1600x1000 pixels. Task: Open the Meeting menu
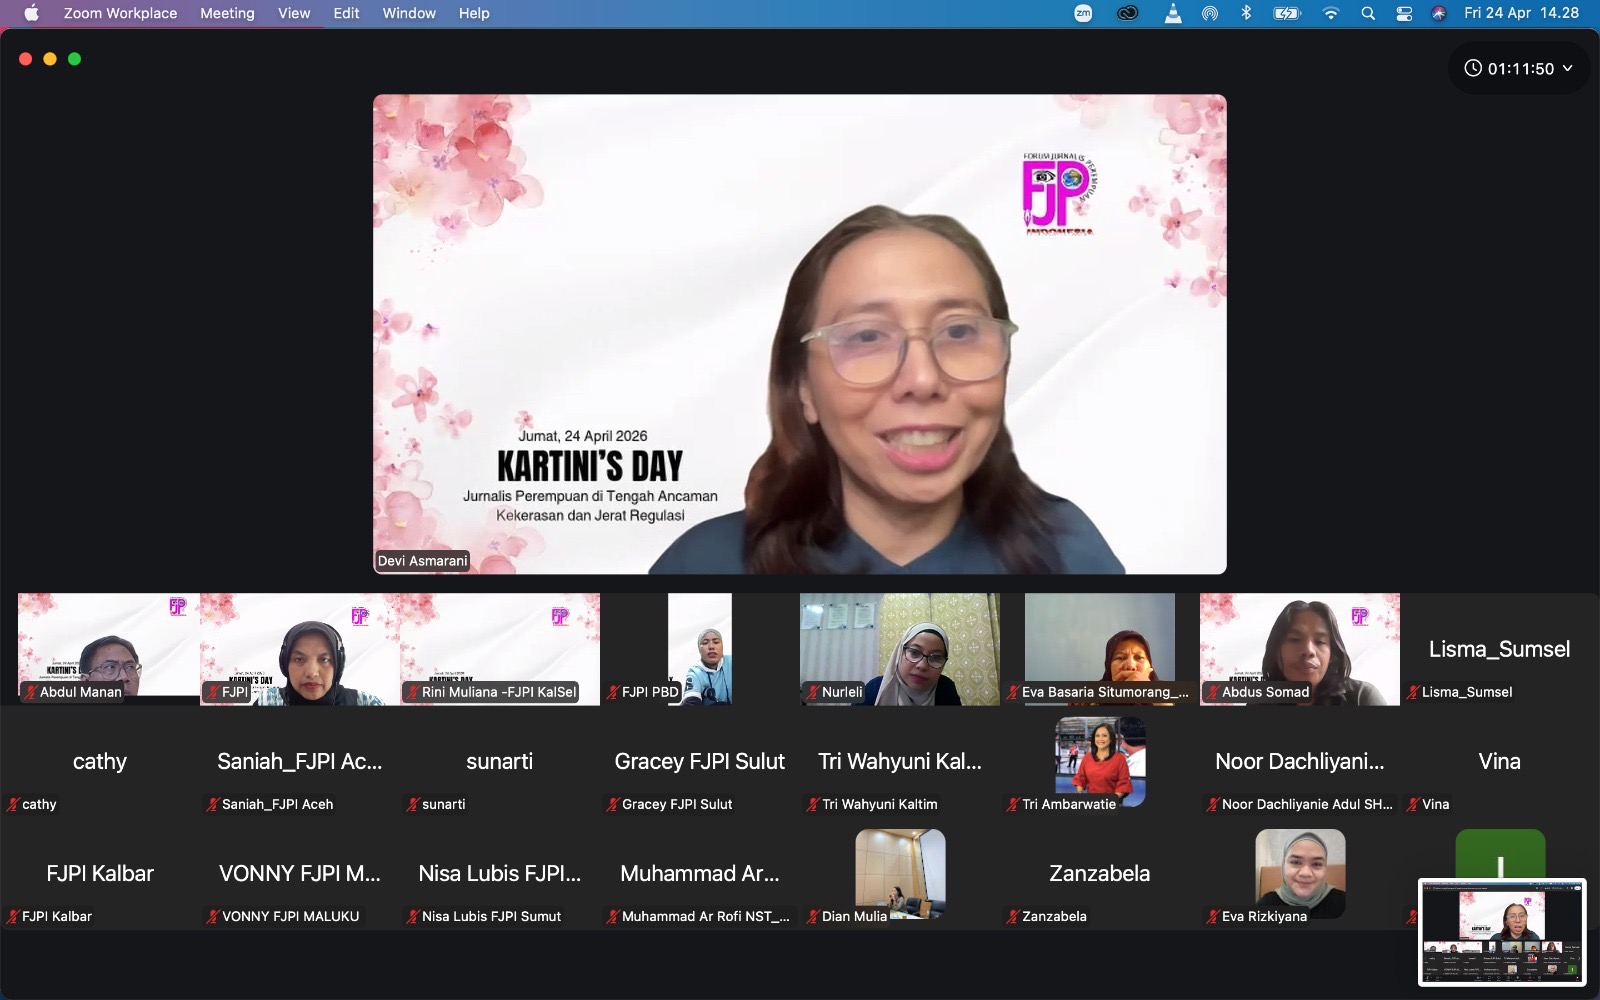227,14
